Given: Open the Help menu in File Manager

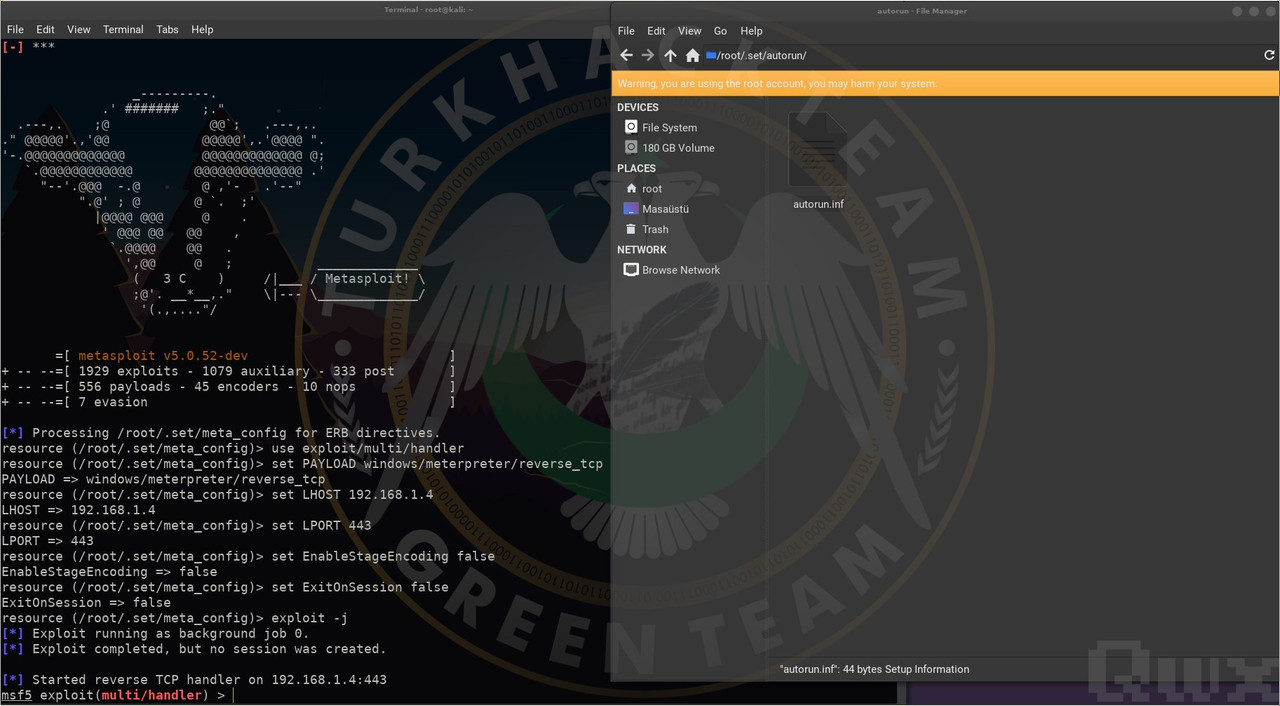Looking at the screenshot, I should click(x=752, y=31).
